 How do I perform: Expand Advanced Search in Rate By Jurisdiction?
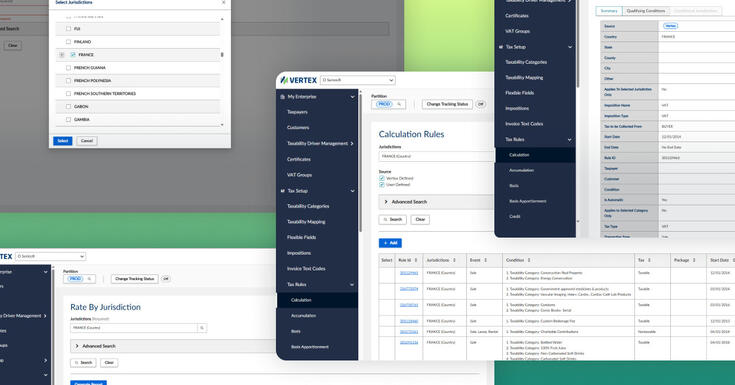tap(77, 346)
